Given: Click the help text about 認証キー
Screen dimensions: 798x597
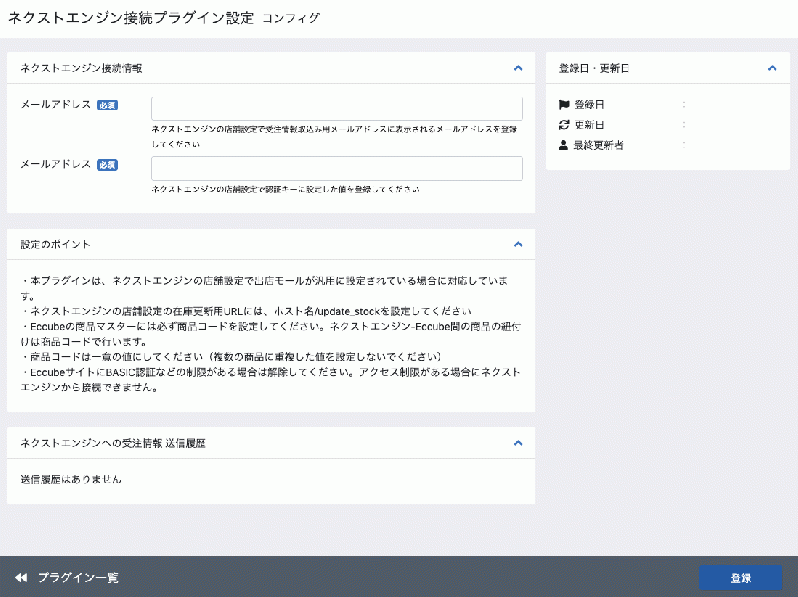Looking at the screenshot, I should pos(286,189).
